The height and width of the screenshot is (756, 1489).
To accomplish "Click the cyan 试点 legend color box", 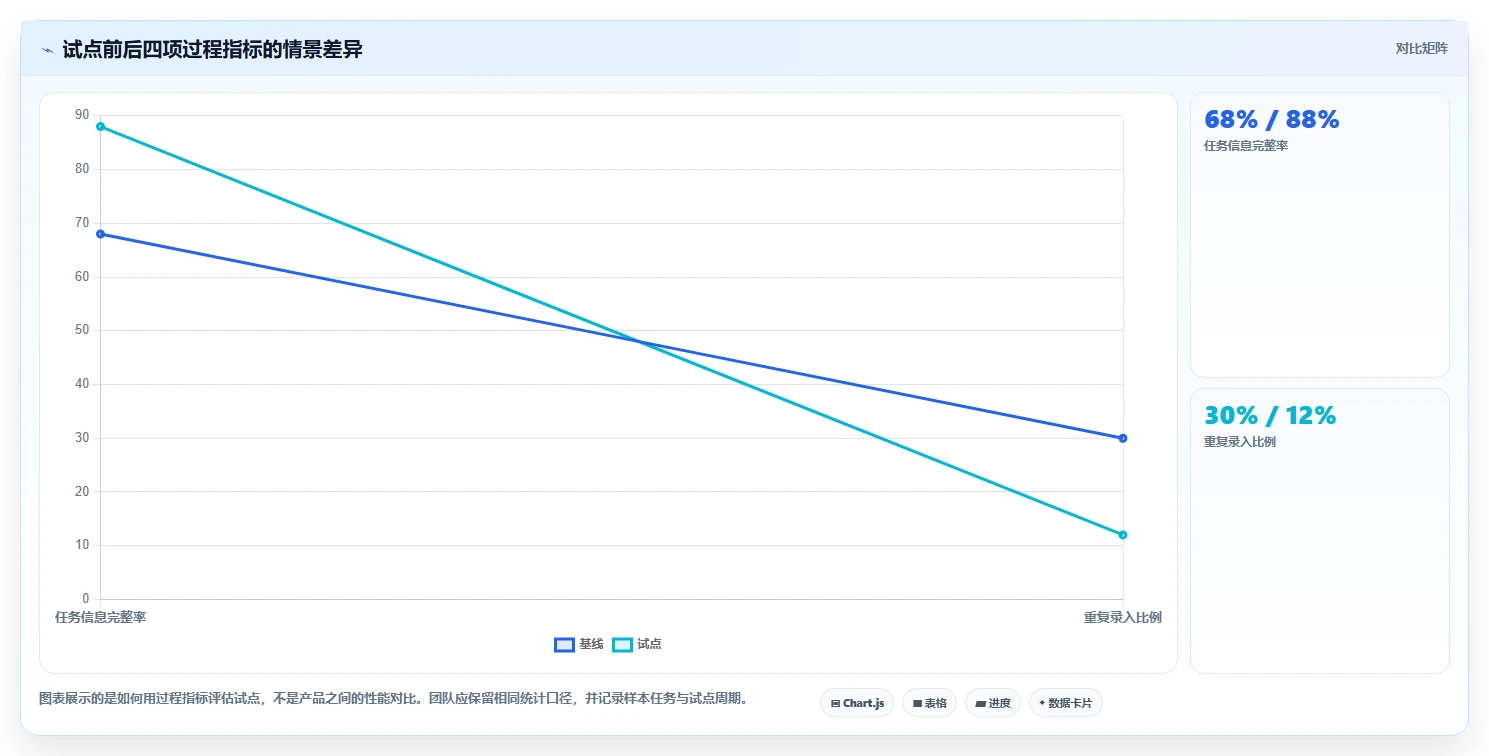I will coord(622,644).
